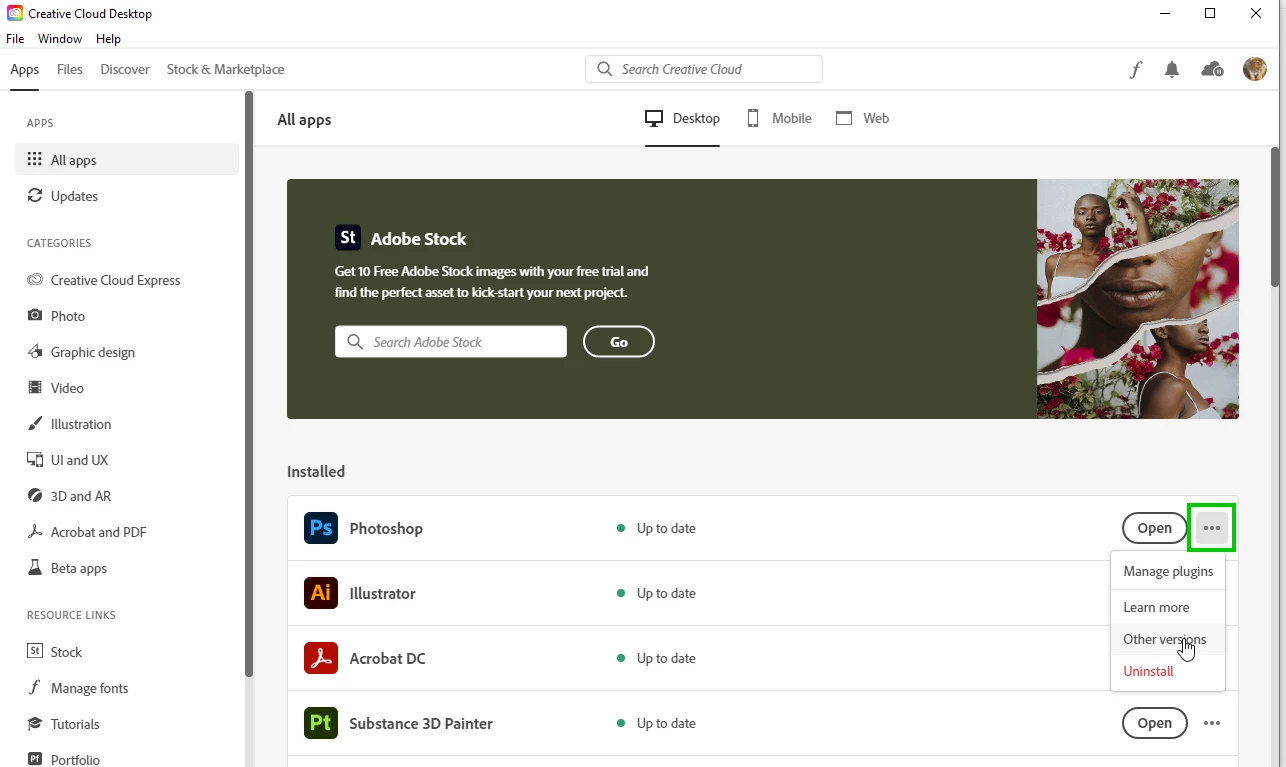Viewport: 1286px width, 767px height.
Task: Check cloud sync status icon
Action: (1212, 69)
